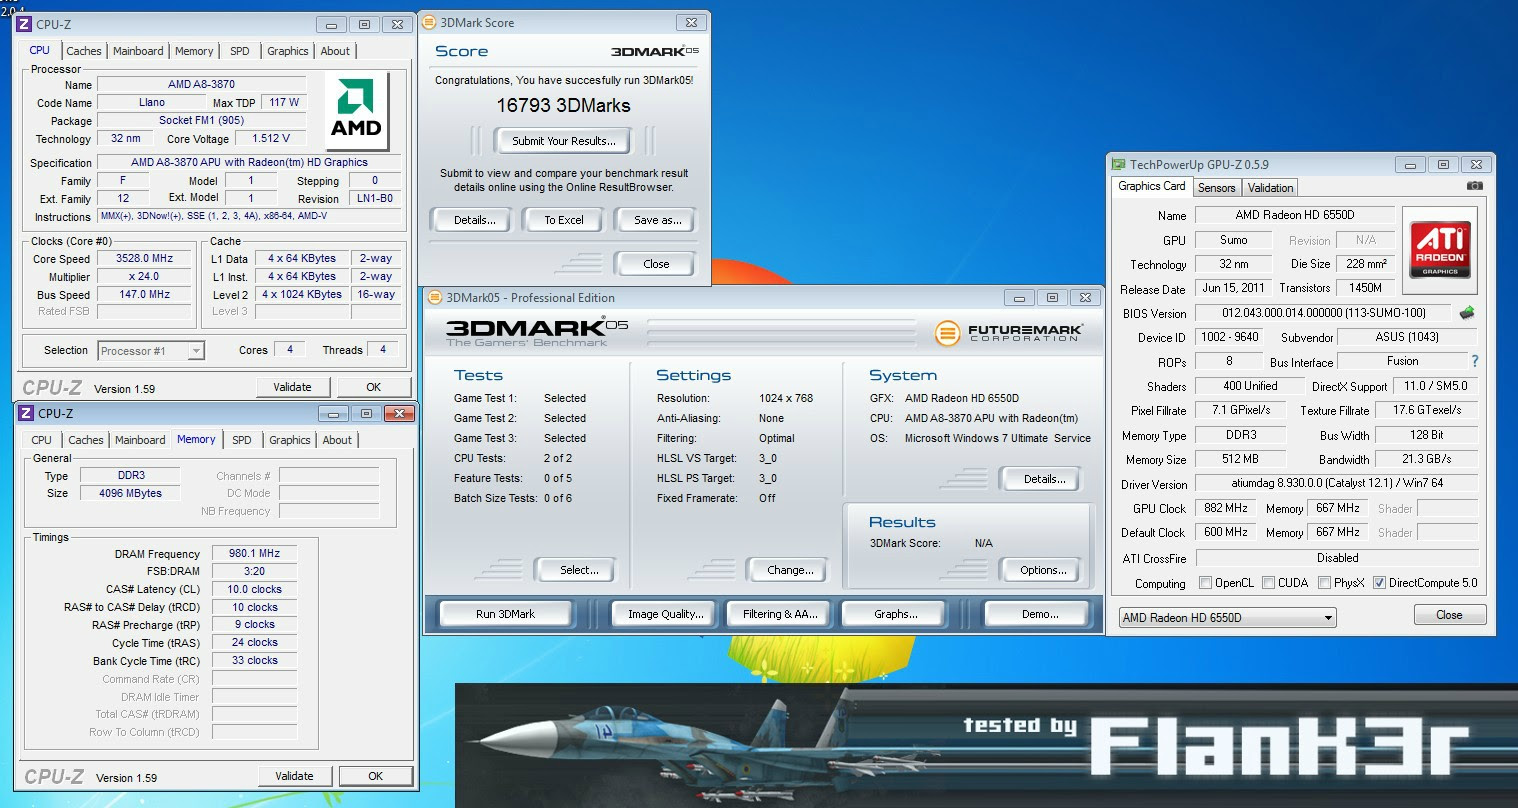Click the Core Voltage 1.512 V value
The width and height of the screenshot is (1518, 808).
point(271,138)
